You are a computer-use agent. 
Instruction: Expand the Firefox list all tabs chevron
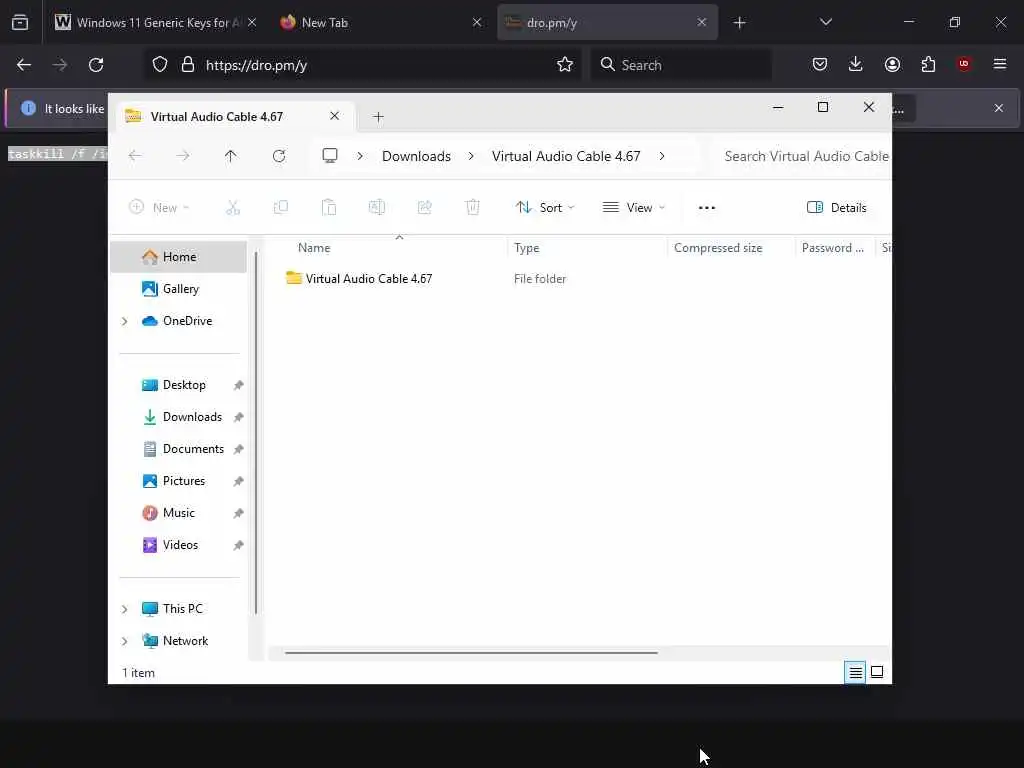point(826,22)
